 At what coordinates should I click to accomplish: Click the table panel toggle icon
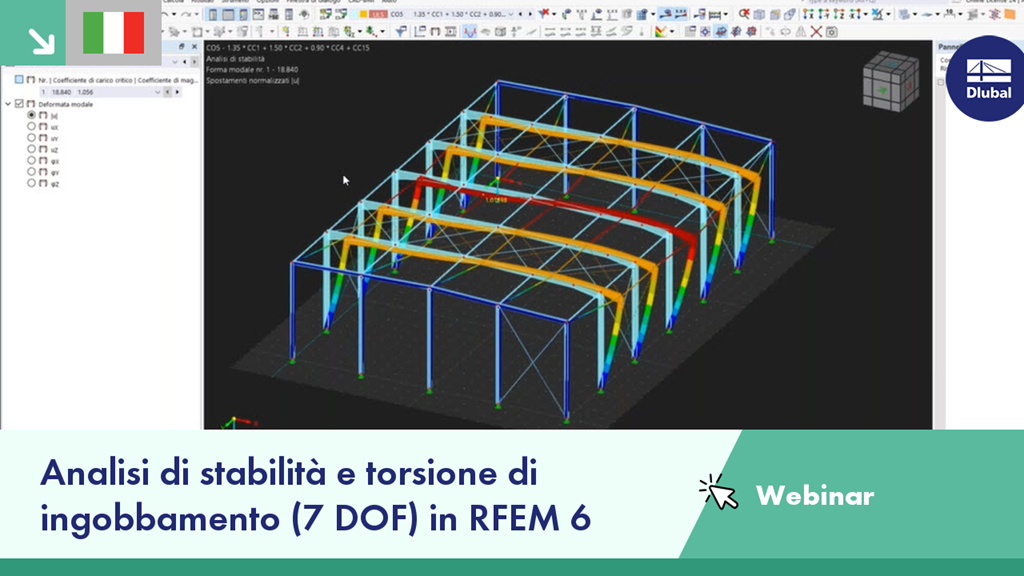[x=228, y=14]
